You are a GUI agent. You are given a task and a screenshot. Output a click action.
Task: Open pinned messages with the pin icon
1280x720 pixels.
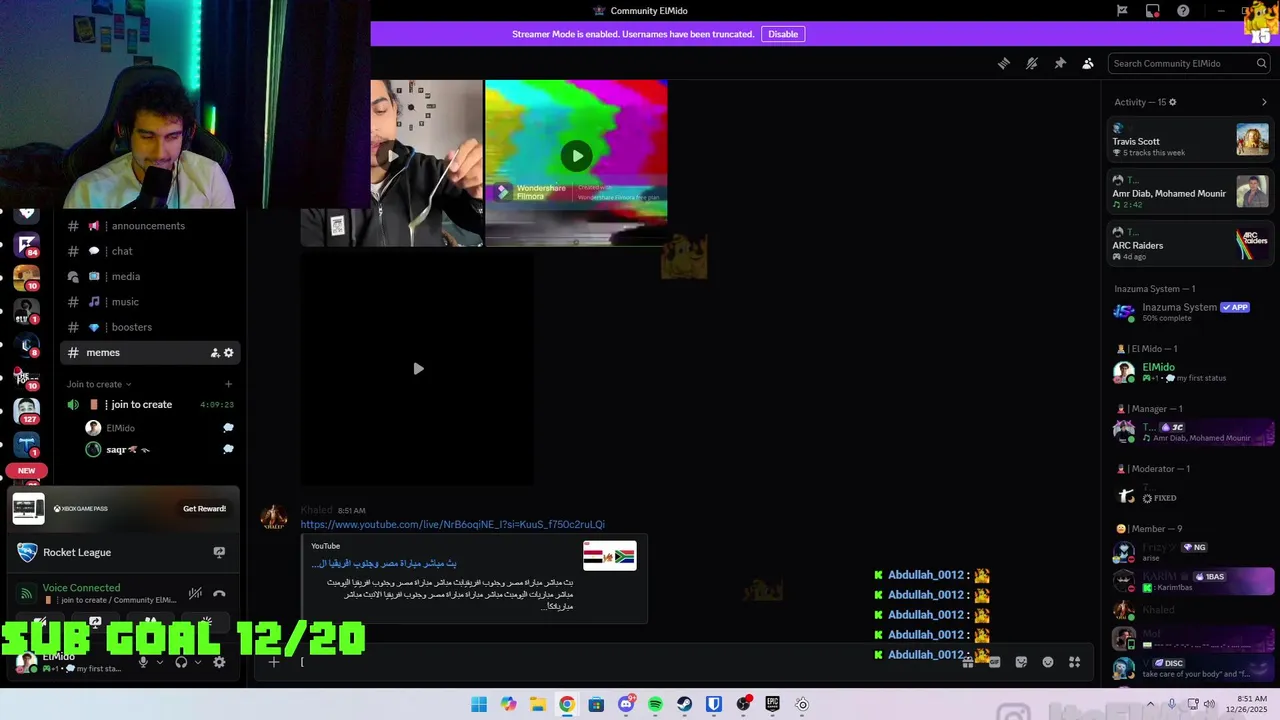[x=1060, y=63]
